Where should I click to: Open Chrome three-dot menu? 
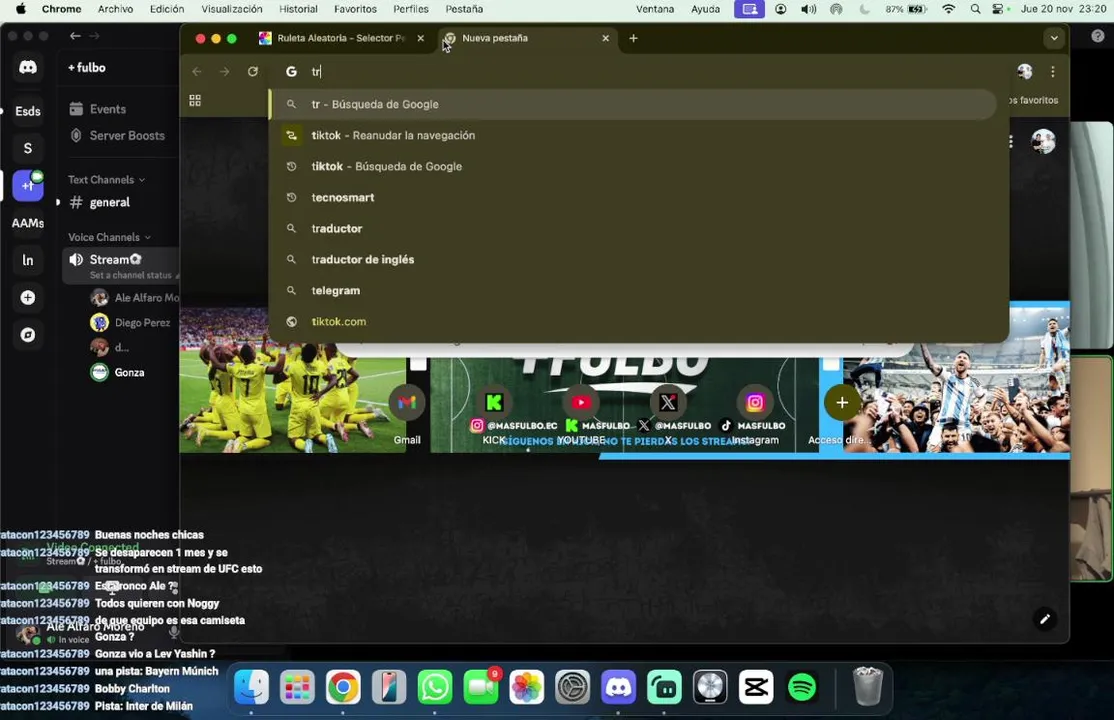[x=1052, y=72]
